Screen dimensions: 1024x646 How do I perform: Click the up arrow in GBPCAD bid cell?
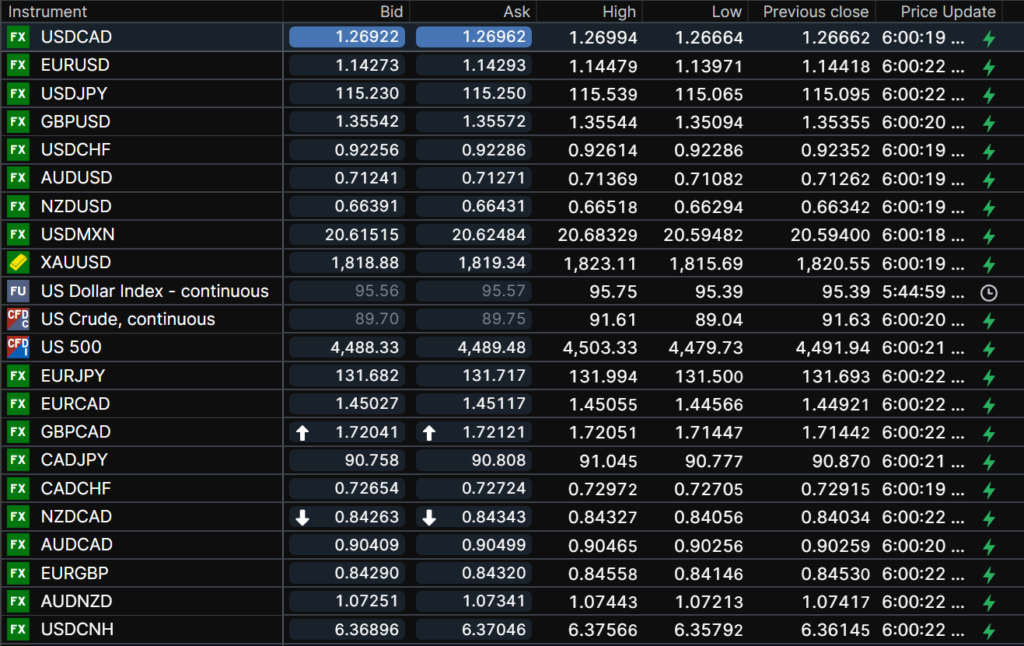302,433
